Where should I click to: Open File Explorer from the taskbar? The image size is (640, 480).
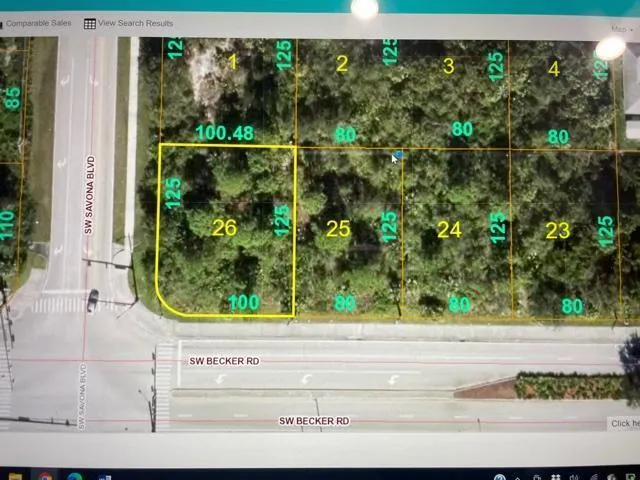(x=15, y=476)
